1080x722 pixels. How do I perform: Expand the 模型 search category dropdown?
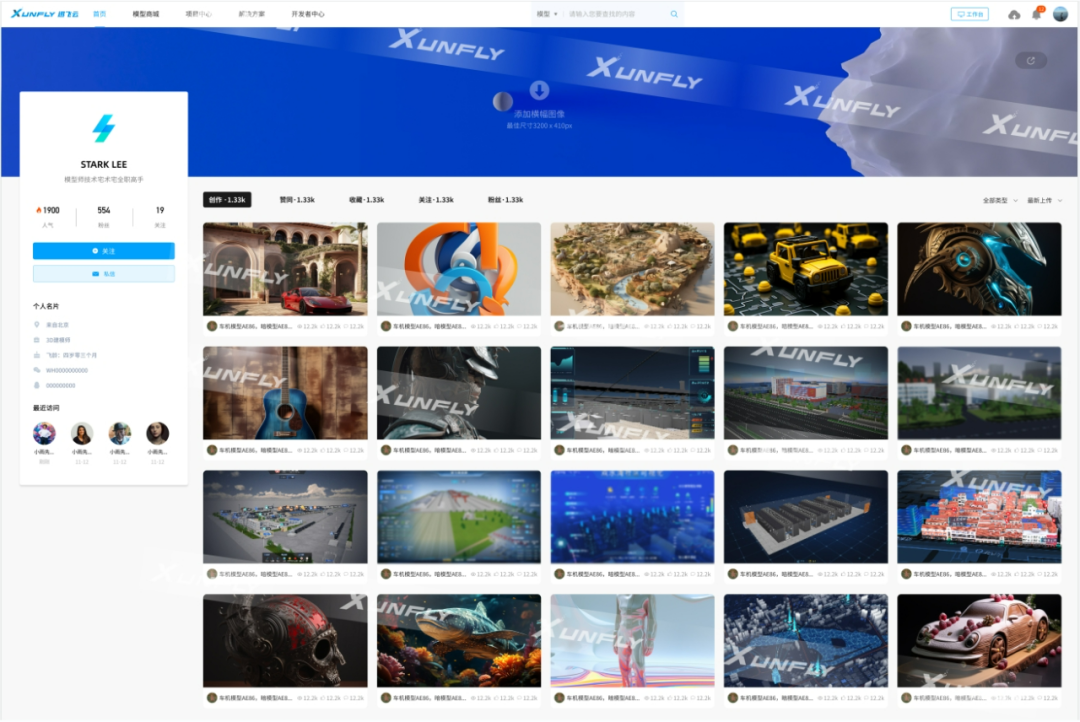pyautogui.click(x=547, y=14)
